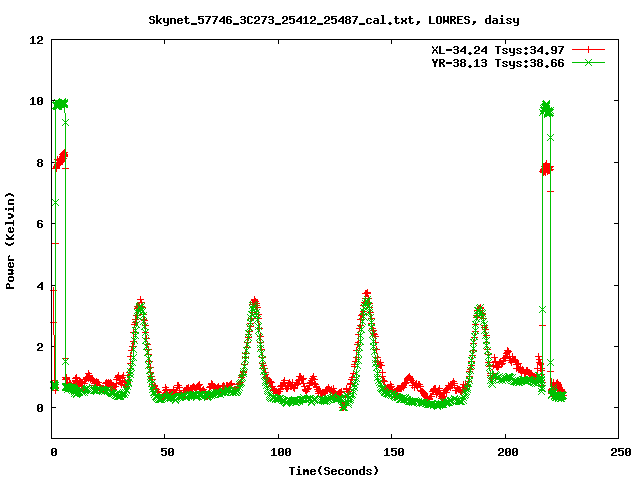Click the green calibration spike near 220 seconds
This screenshot has width=640, height=480.
tap(547, 108)
